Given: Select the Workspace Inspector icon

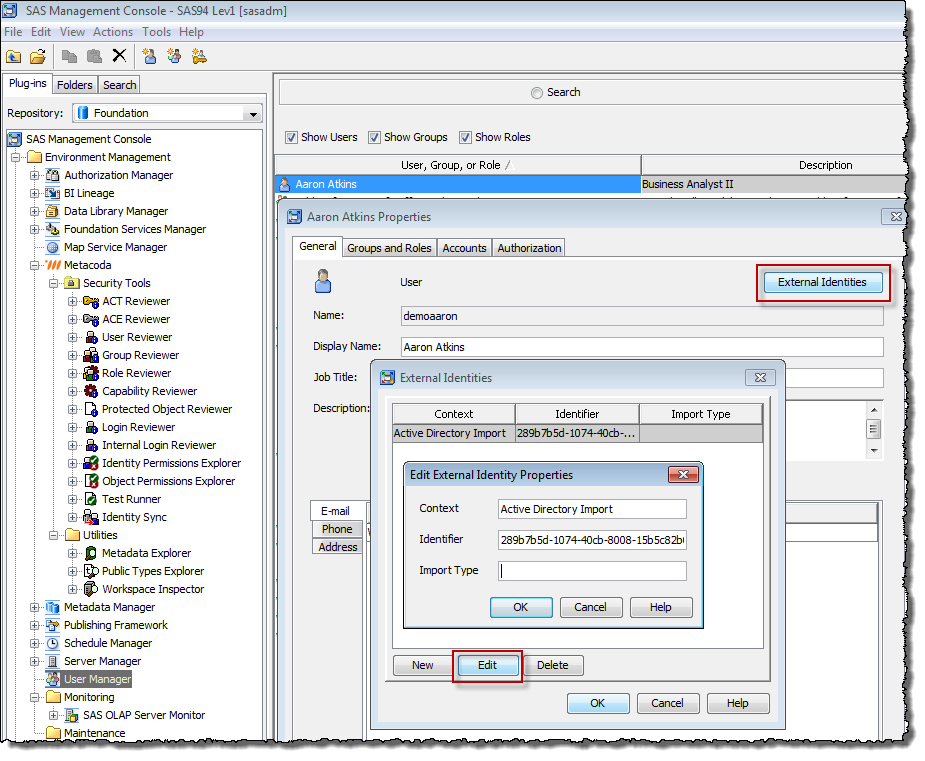Looking at the screenshot, I should [x=91, y=589].
